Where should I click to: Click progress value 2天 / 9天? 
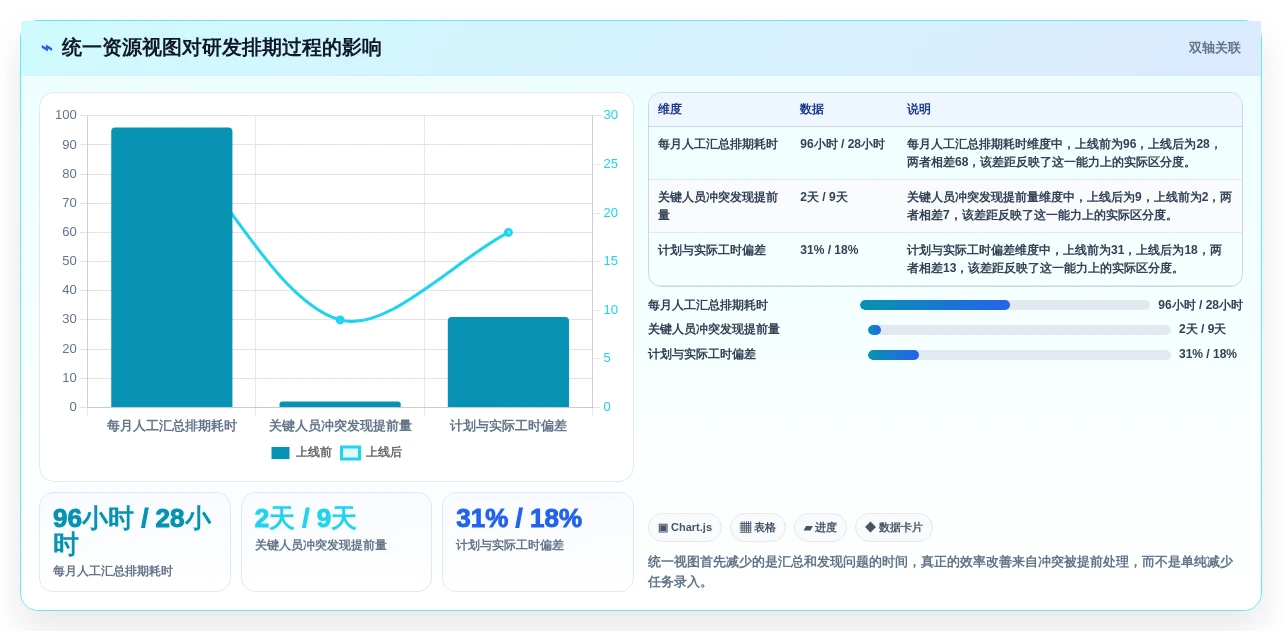[x=1202, y=329]
